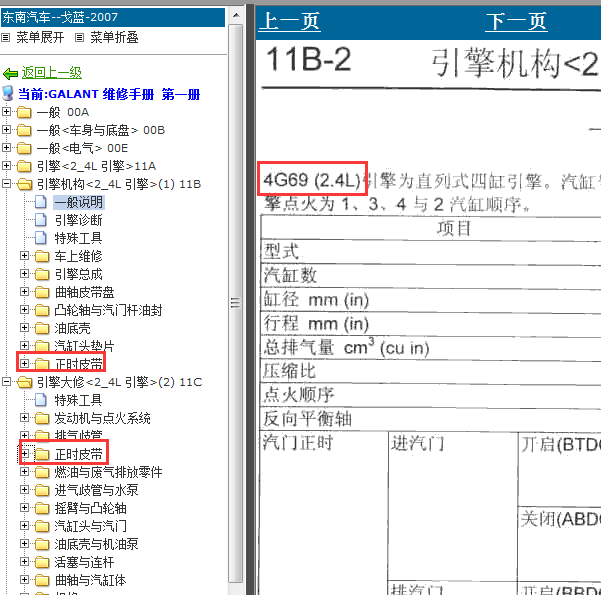This screenshot has width=601, height=595.
Task: Open the 引擎诊断 page
Action: coord(79,220)
